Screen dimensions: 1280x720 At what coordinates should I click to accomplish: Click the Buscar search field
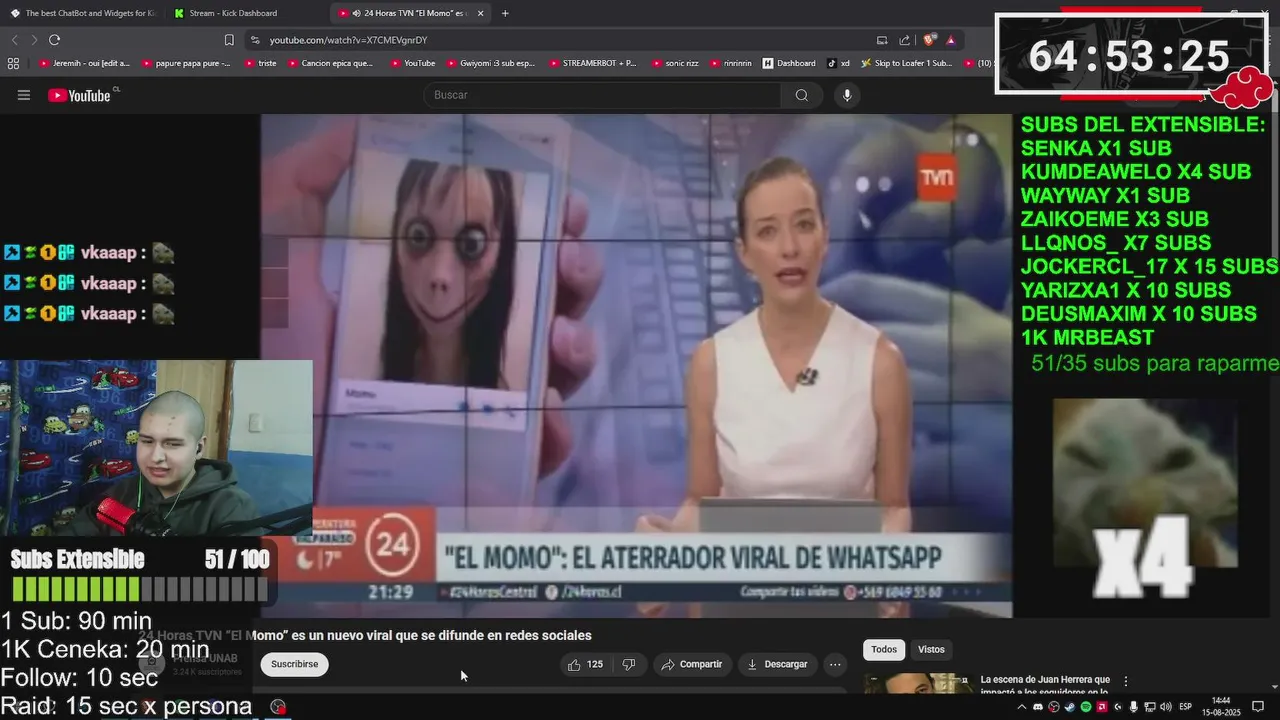[603, 95]
